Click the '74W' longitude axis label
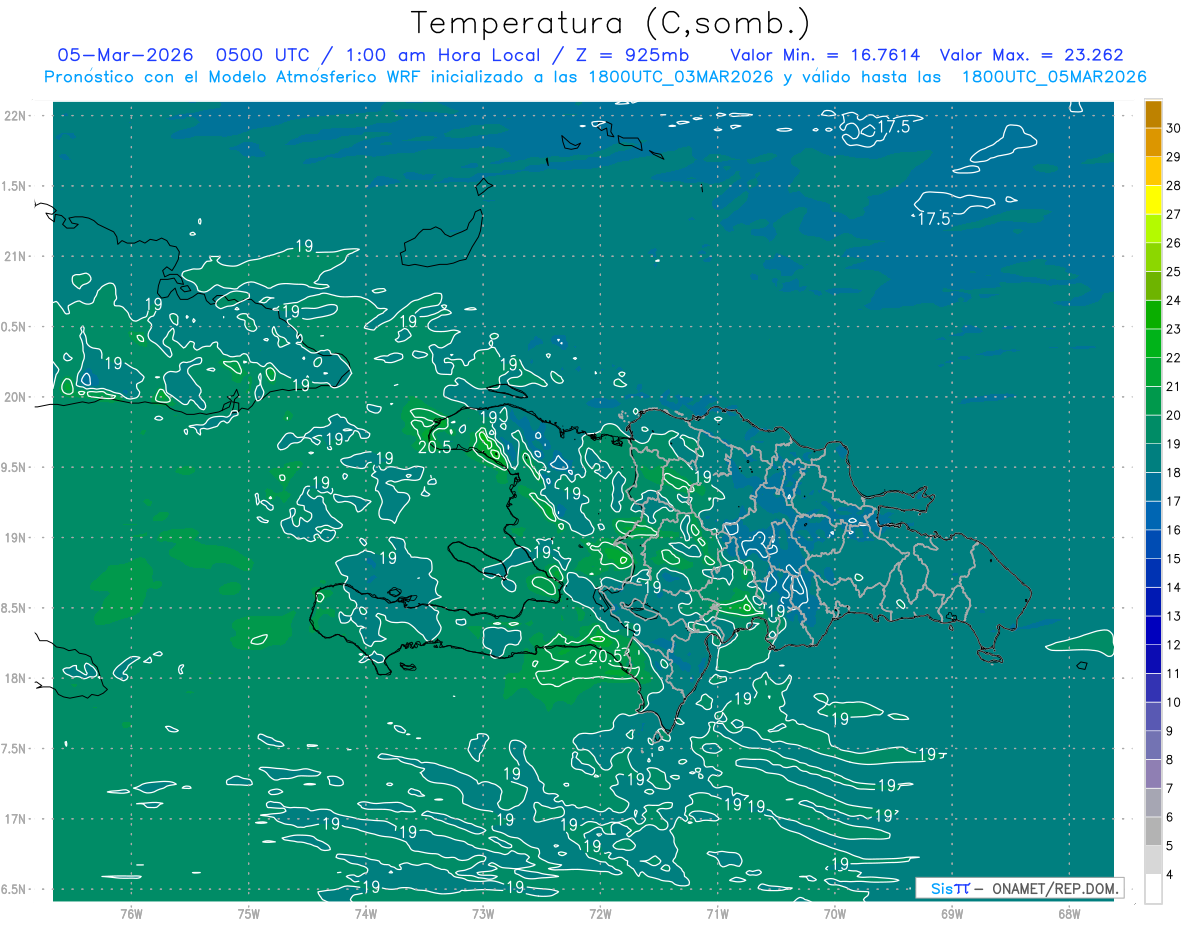Screen dimensions: 1200x927 [x=365, y=913]
